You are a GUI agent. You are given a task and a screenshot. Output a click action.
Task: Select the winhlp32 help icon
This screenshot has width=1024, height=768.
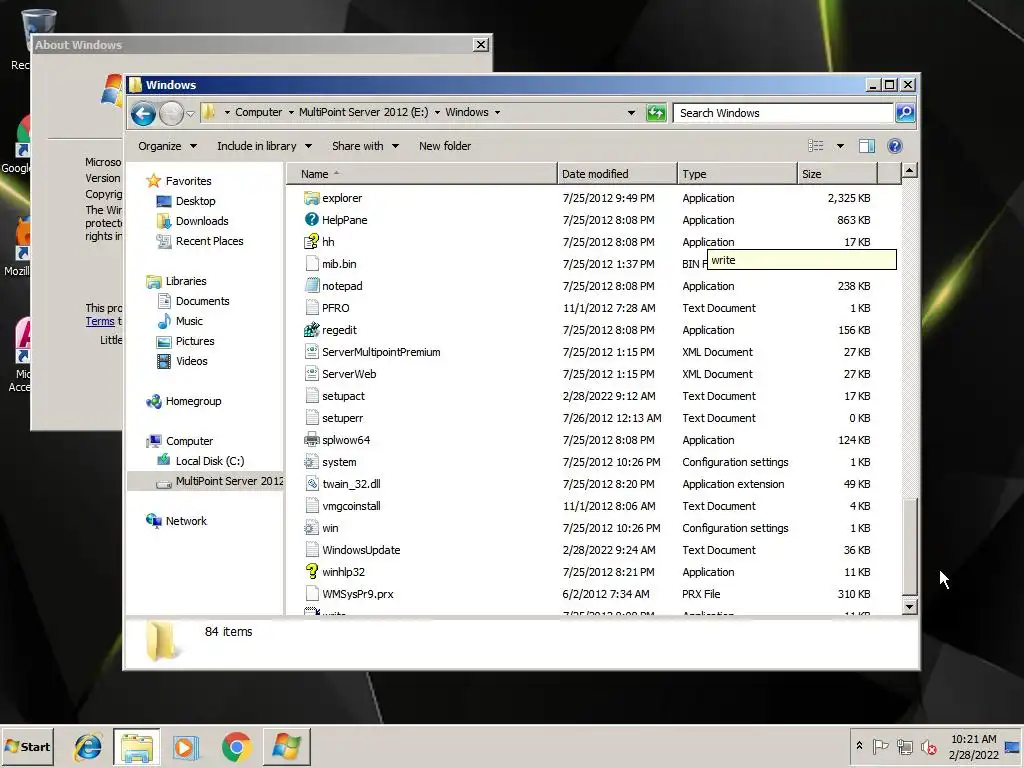(x=312, y=572)
